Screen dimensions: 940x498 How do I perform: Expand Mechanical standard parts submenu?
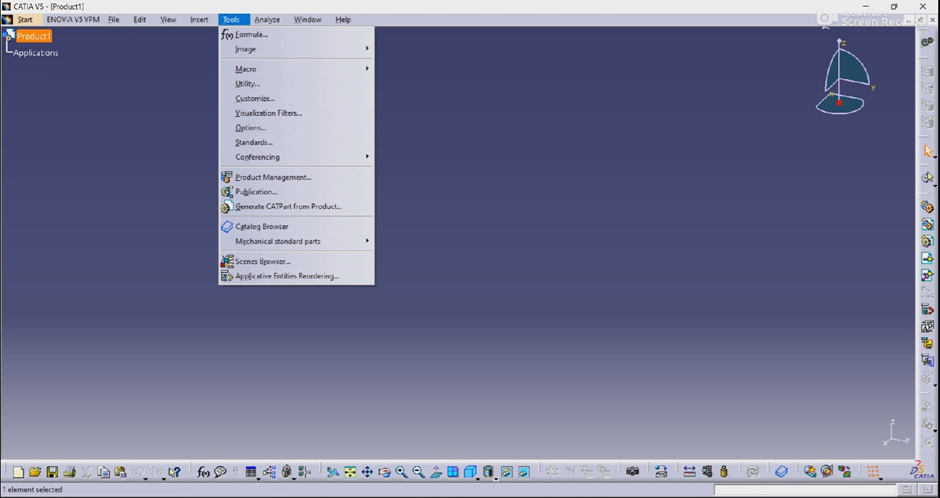[297, 241]
